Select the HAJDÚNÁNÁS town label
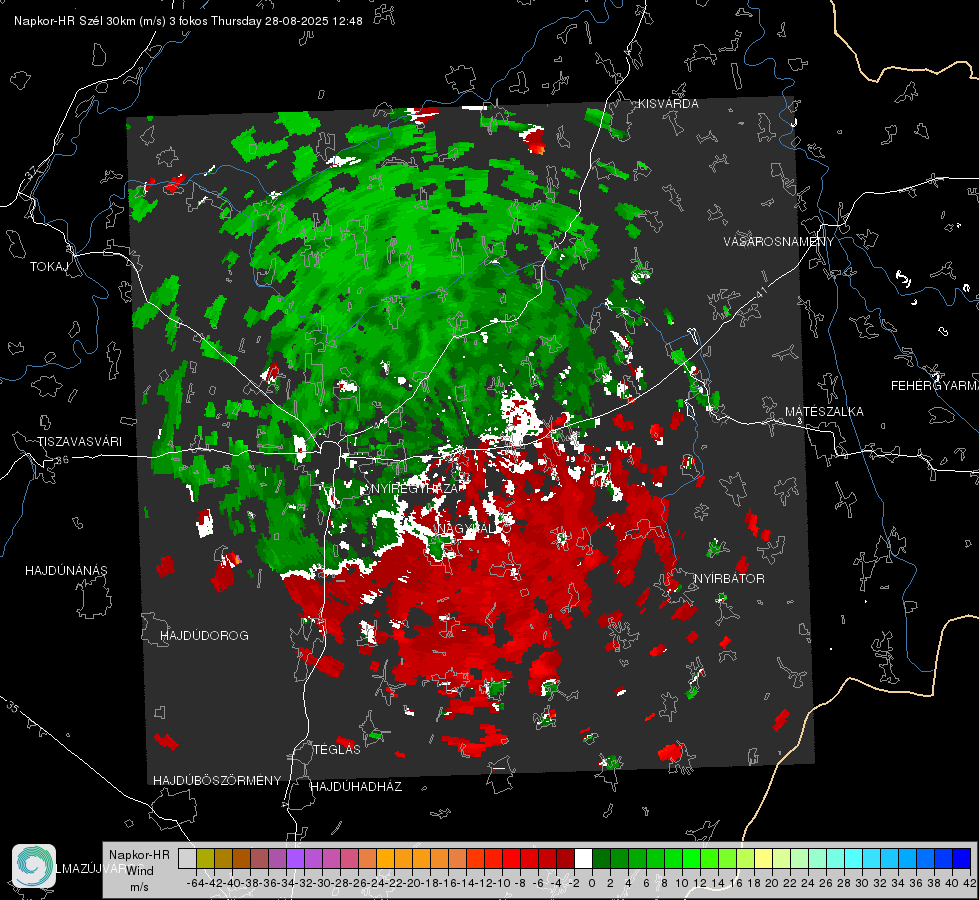979x900 pixels. 66,570
